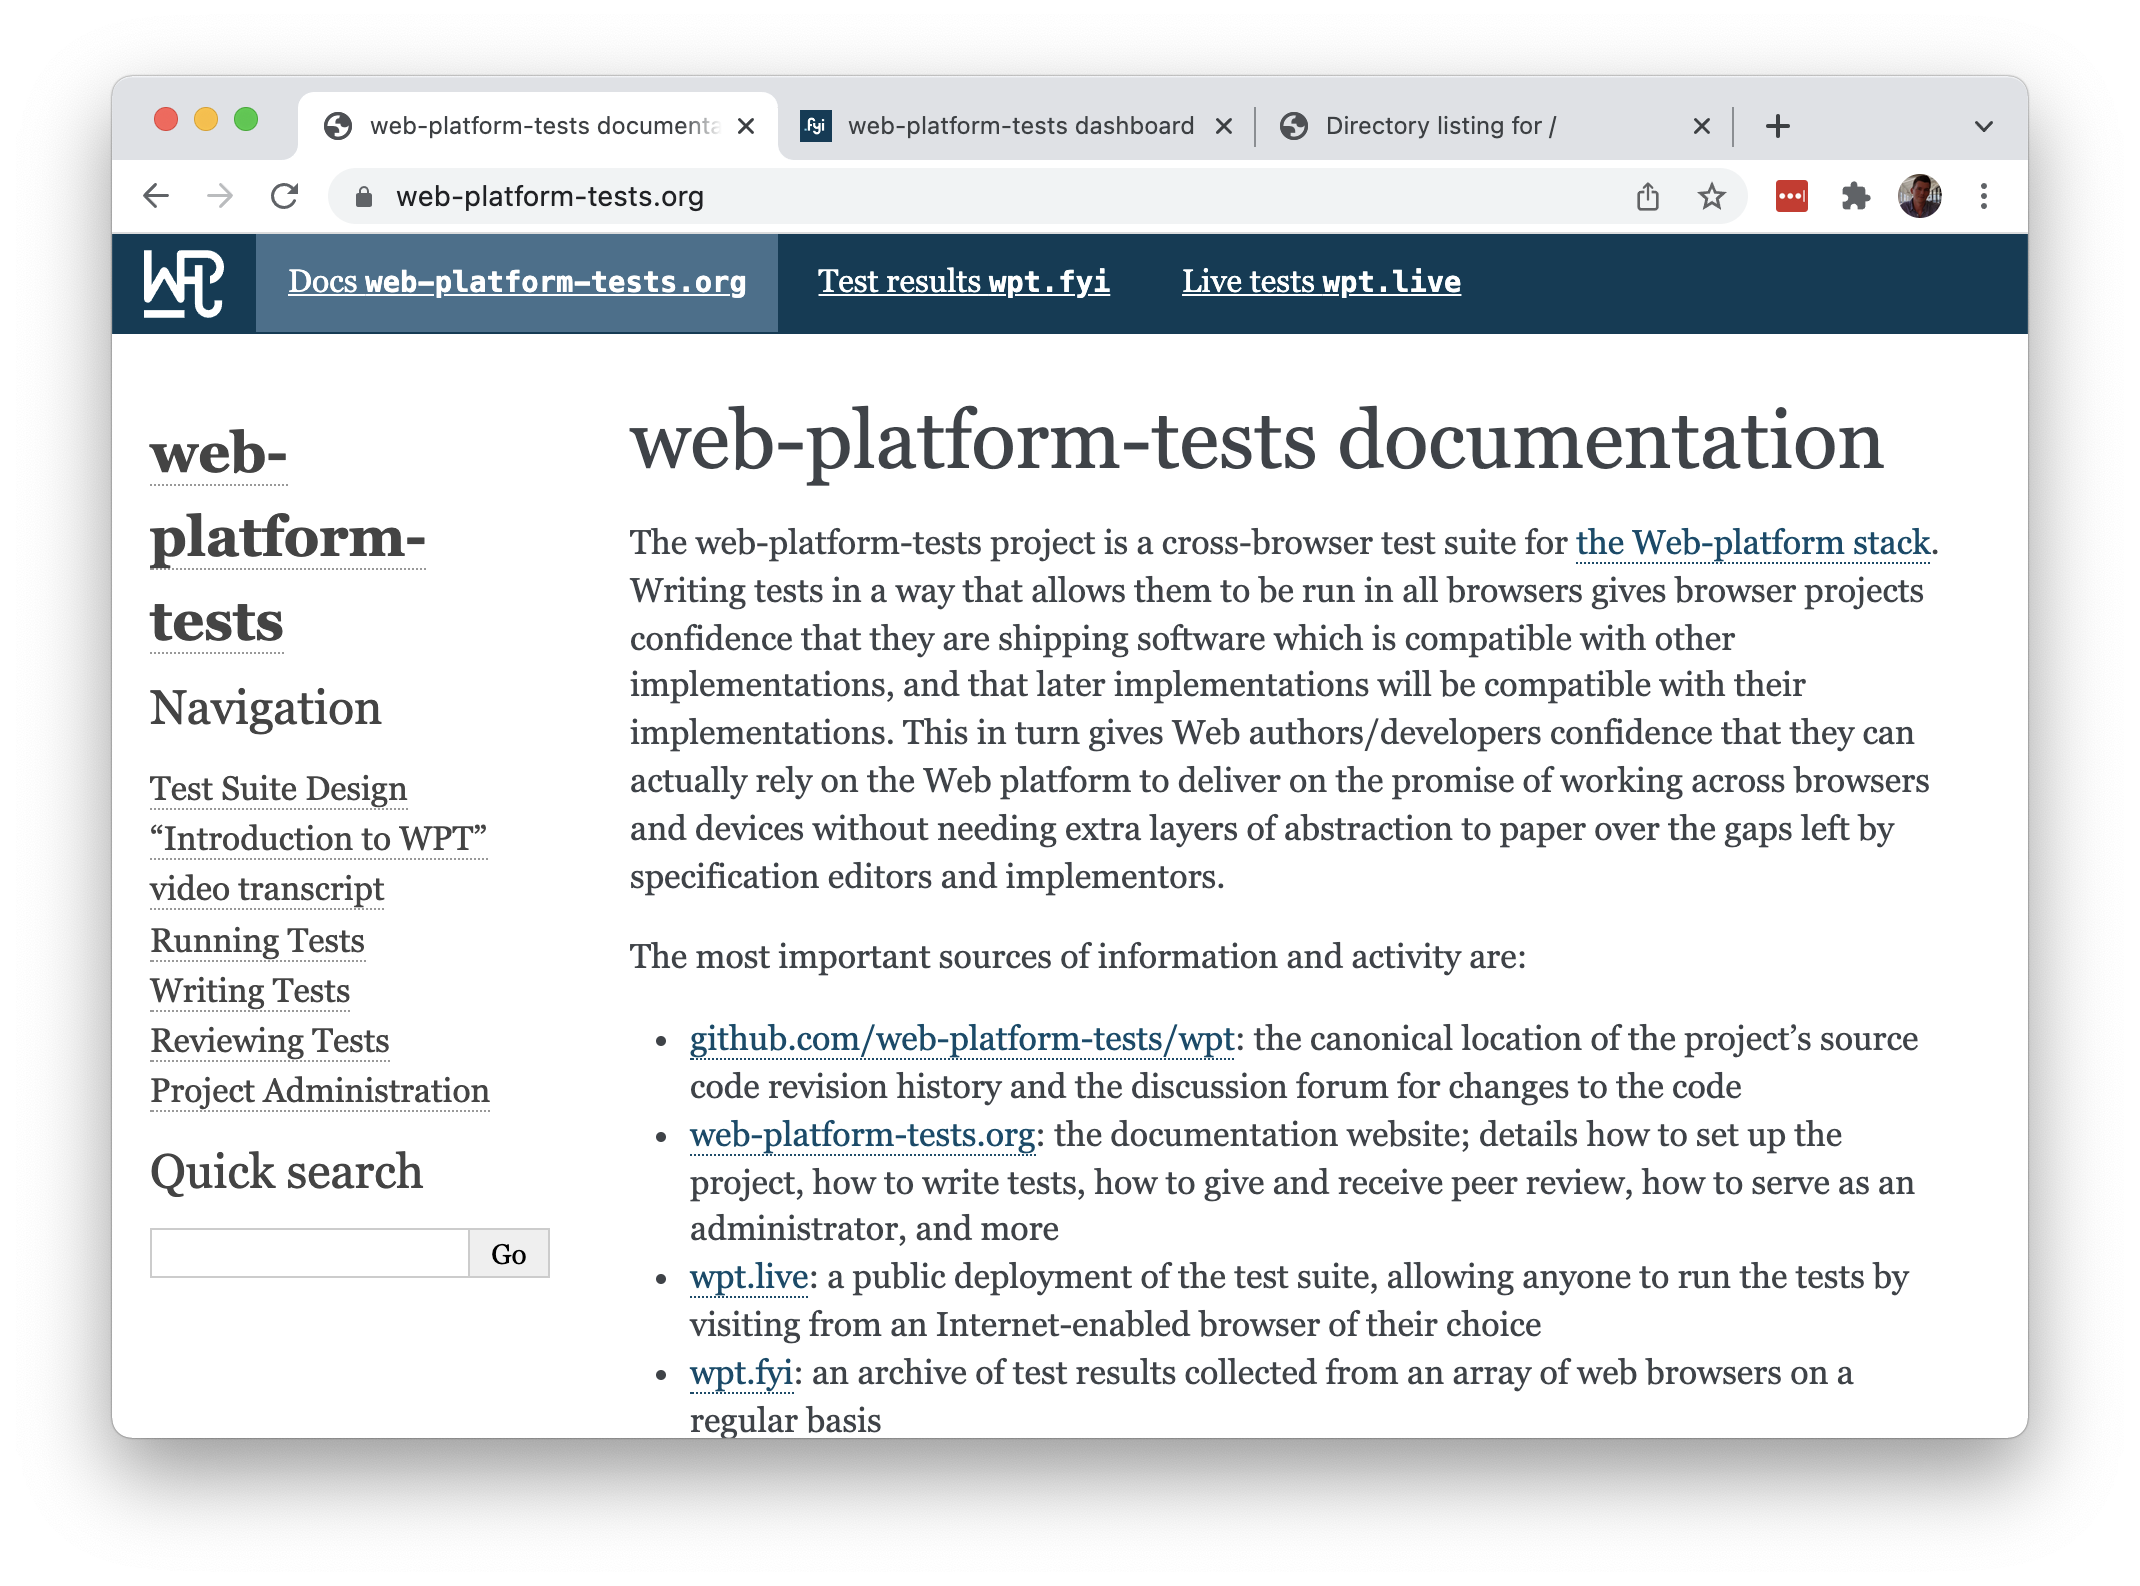Click the macOS red close window button

tap(166, 120)
